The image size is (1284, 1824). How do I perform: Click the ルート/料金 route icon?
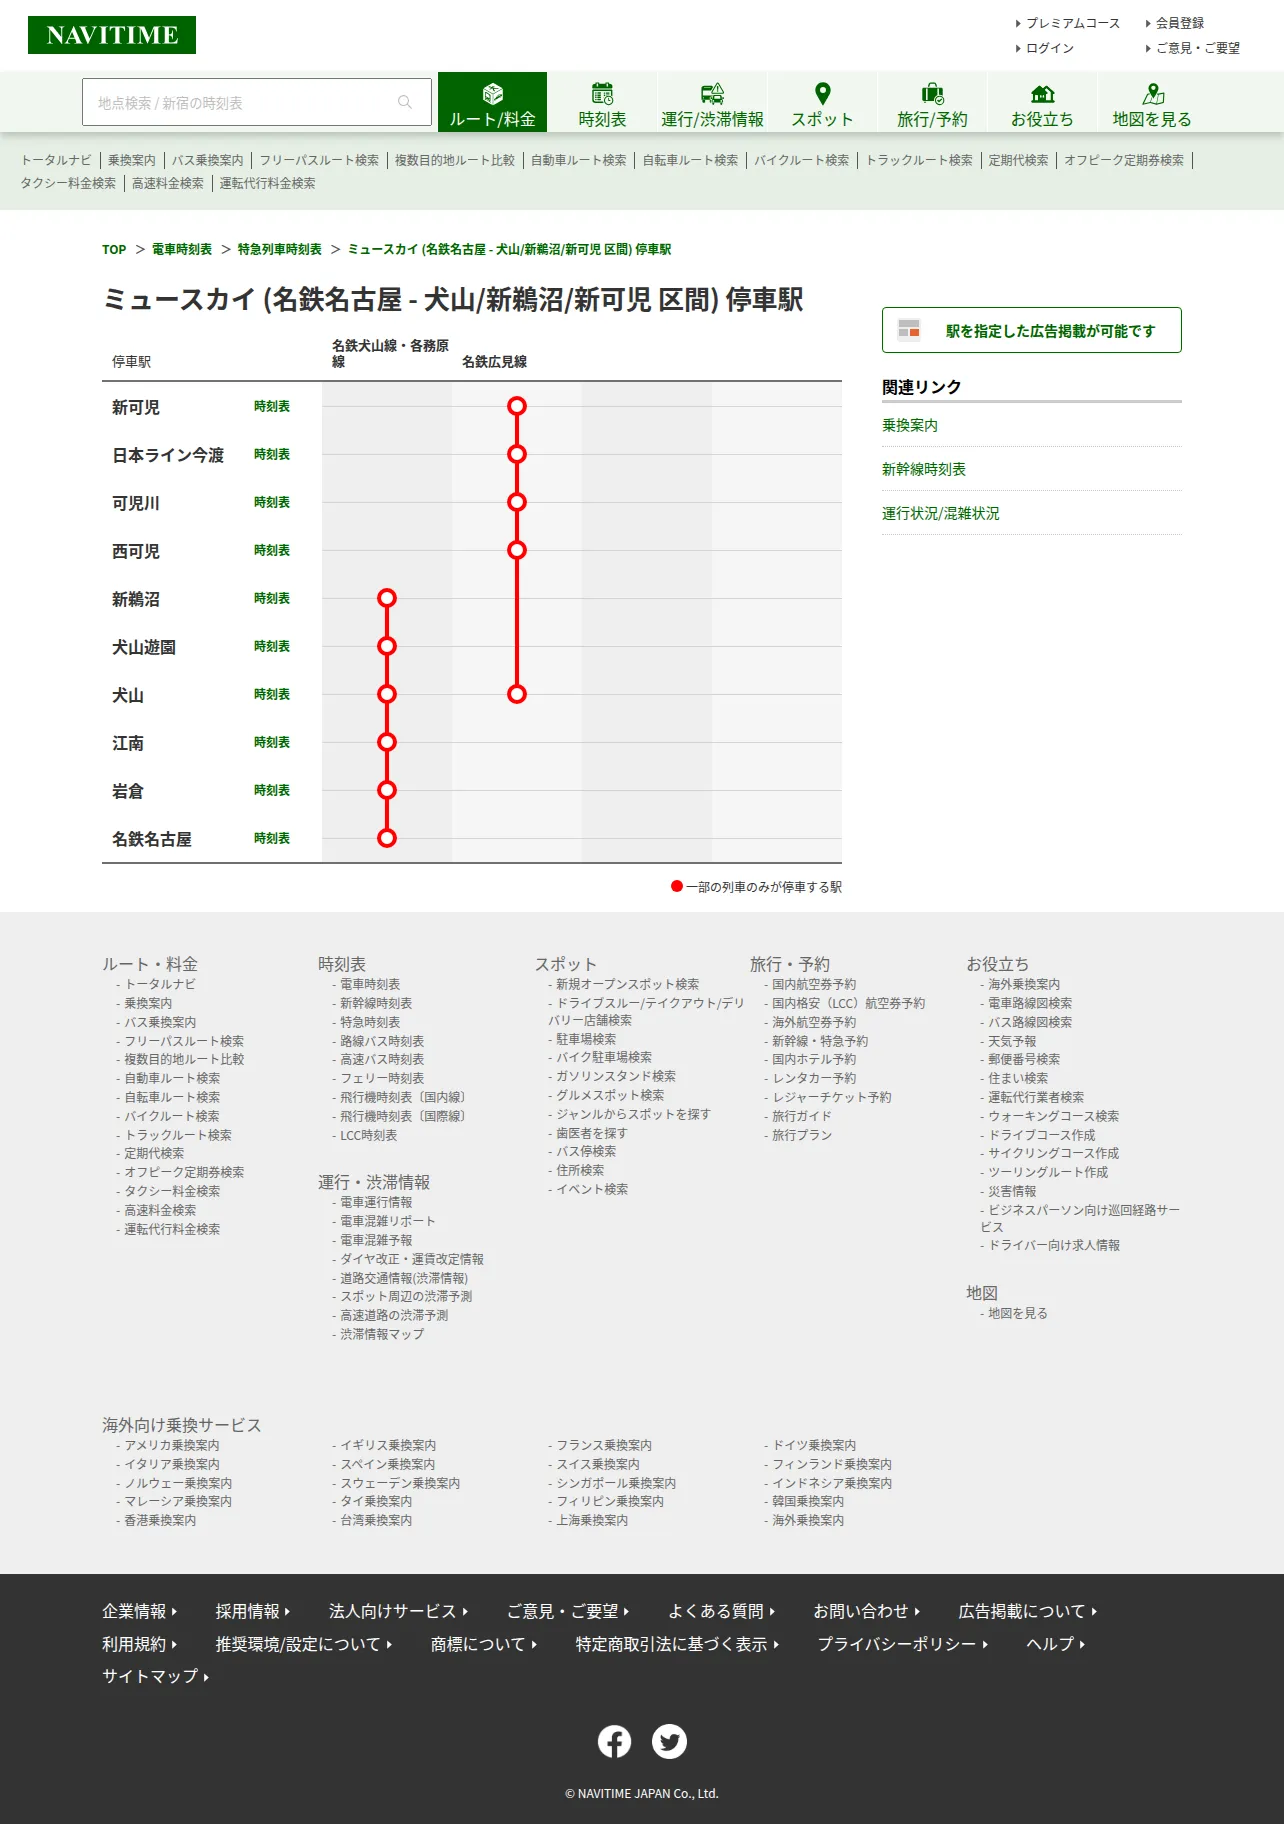click(492, 94)
